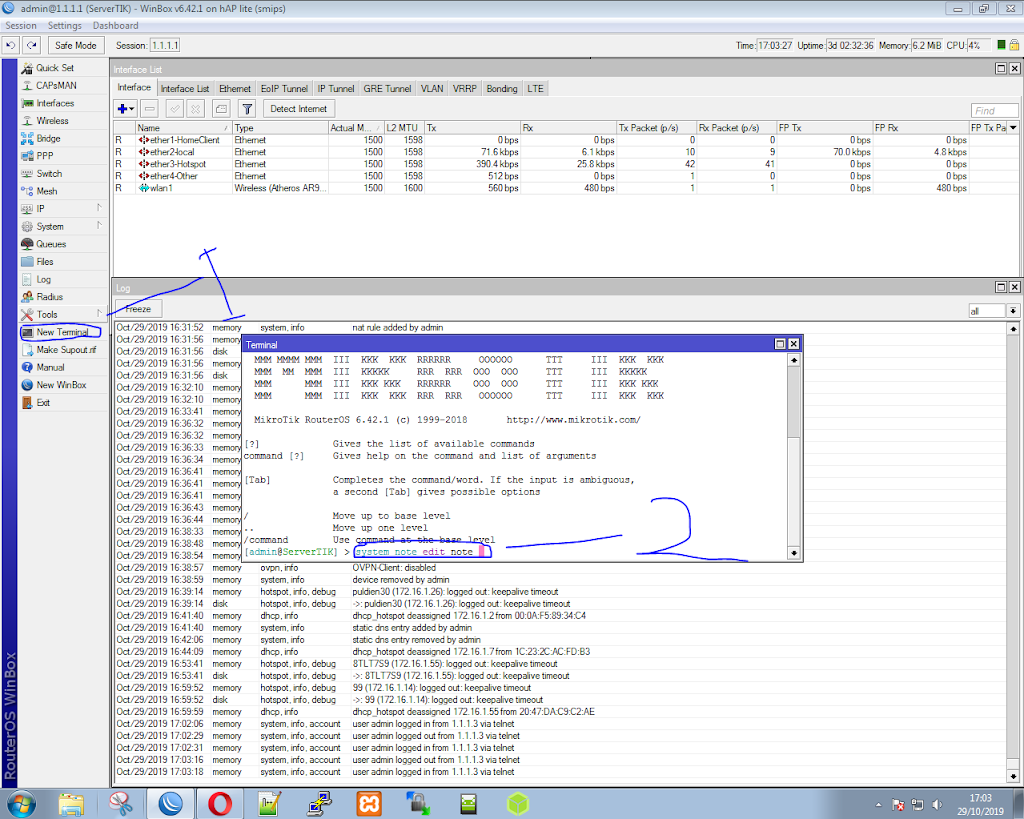
Task: Open New Terminal from sidebar
Action: (62, 332)
